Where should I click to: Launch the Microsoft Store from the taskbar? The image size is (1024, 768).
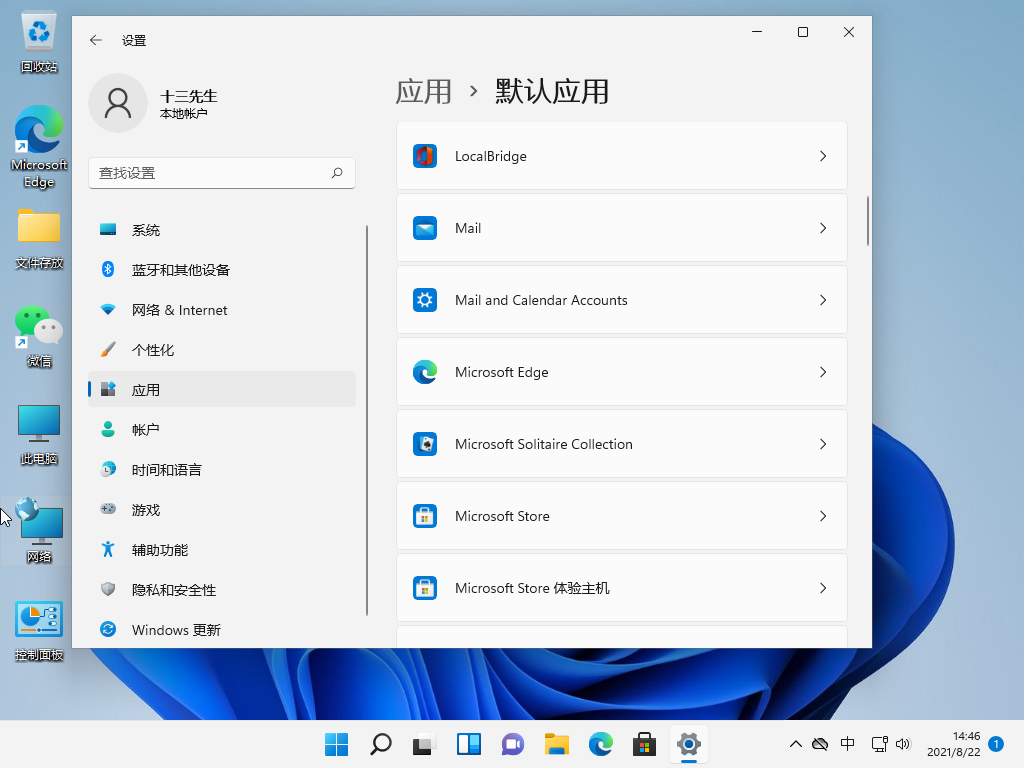point(644,744)
